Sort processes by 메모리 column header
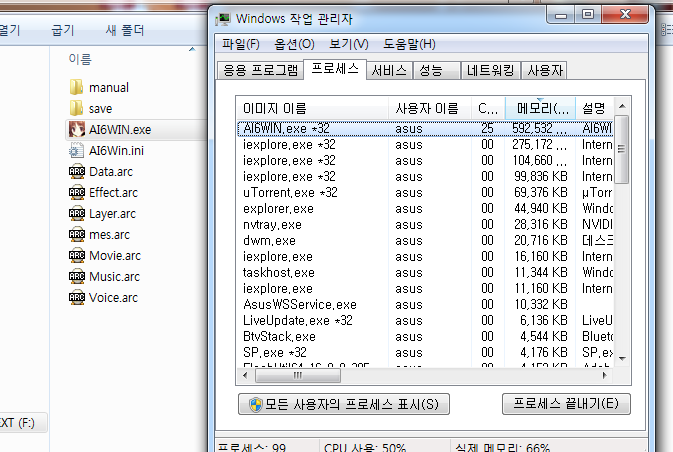 pyautogui.click(x=540, y=108)
